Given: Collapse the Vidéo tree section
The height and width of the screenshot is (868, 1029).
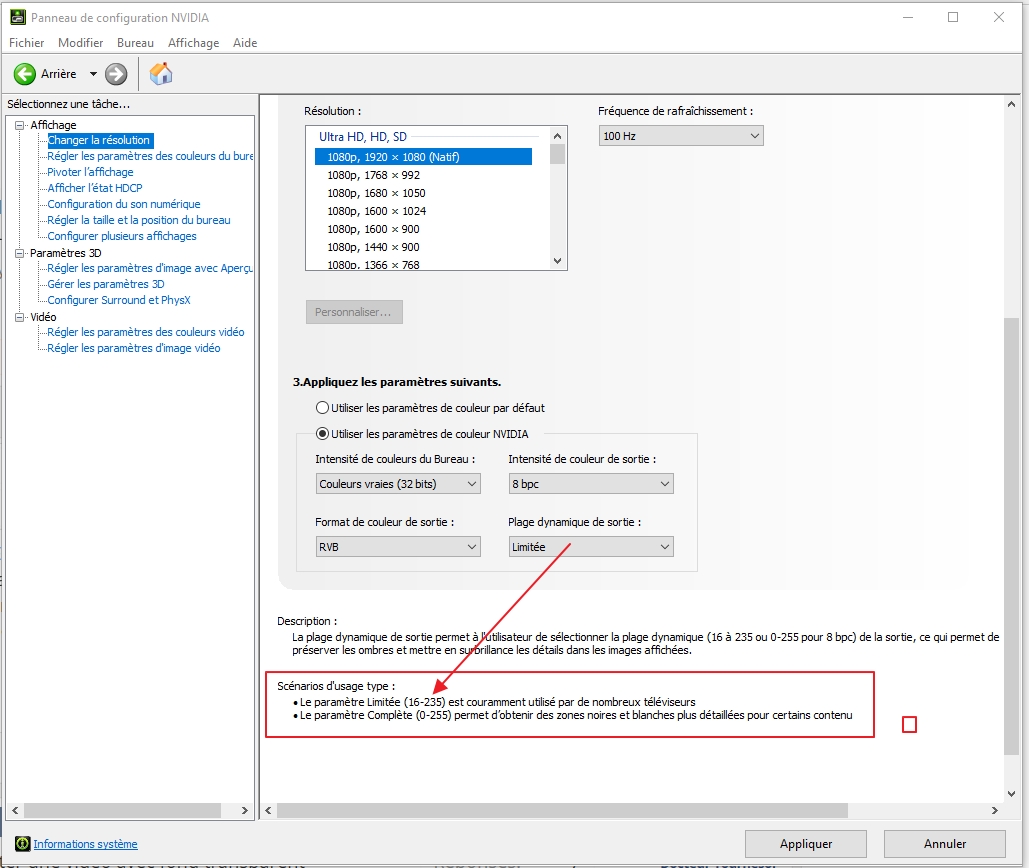Looking at the screenshot, I should tap(20, 317).
